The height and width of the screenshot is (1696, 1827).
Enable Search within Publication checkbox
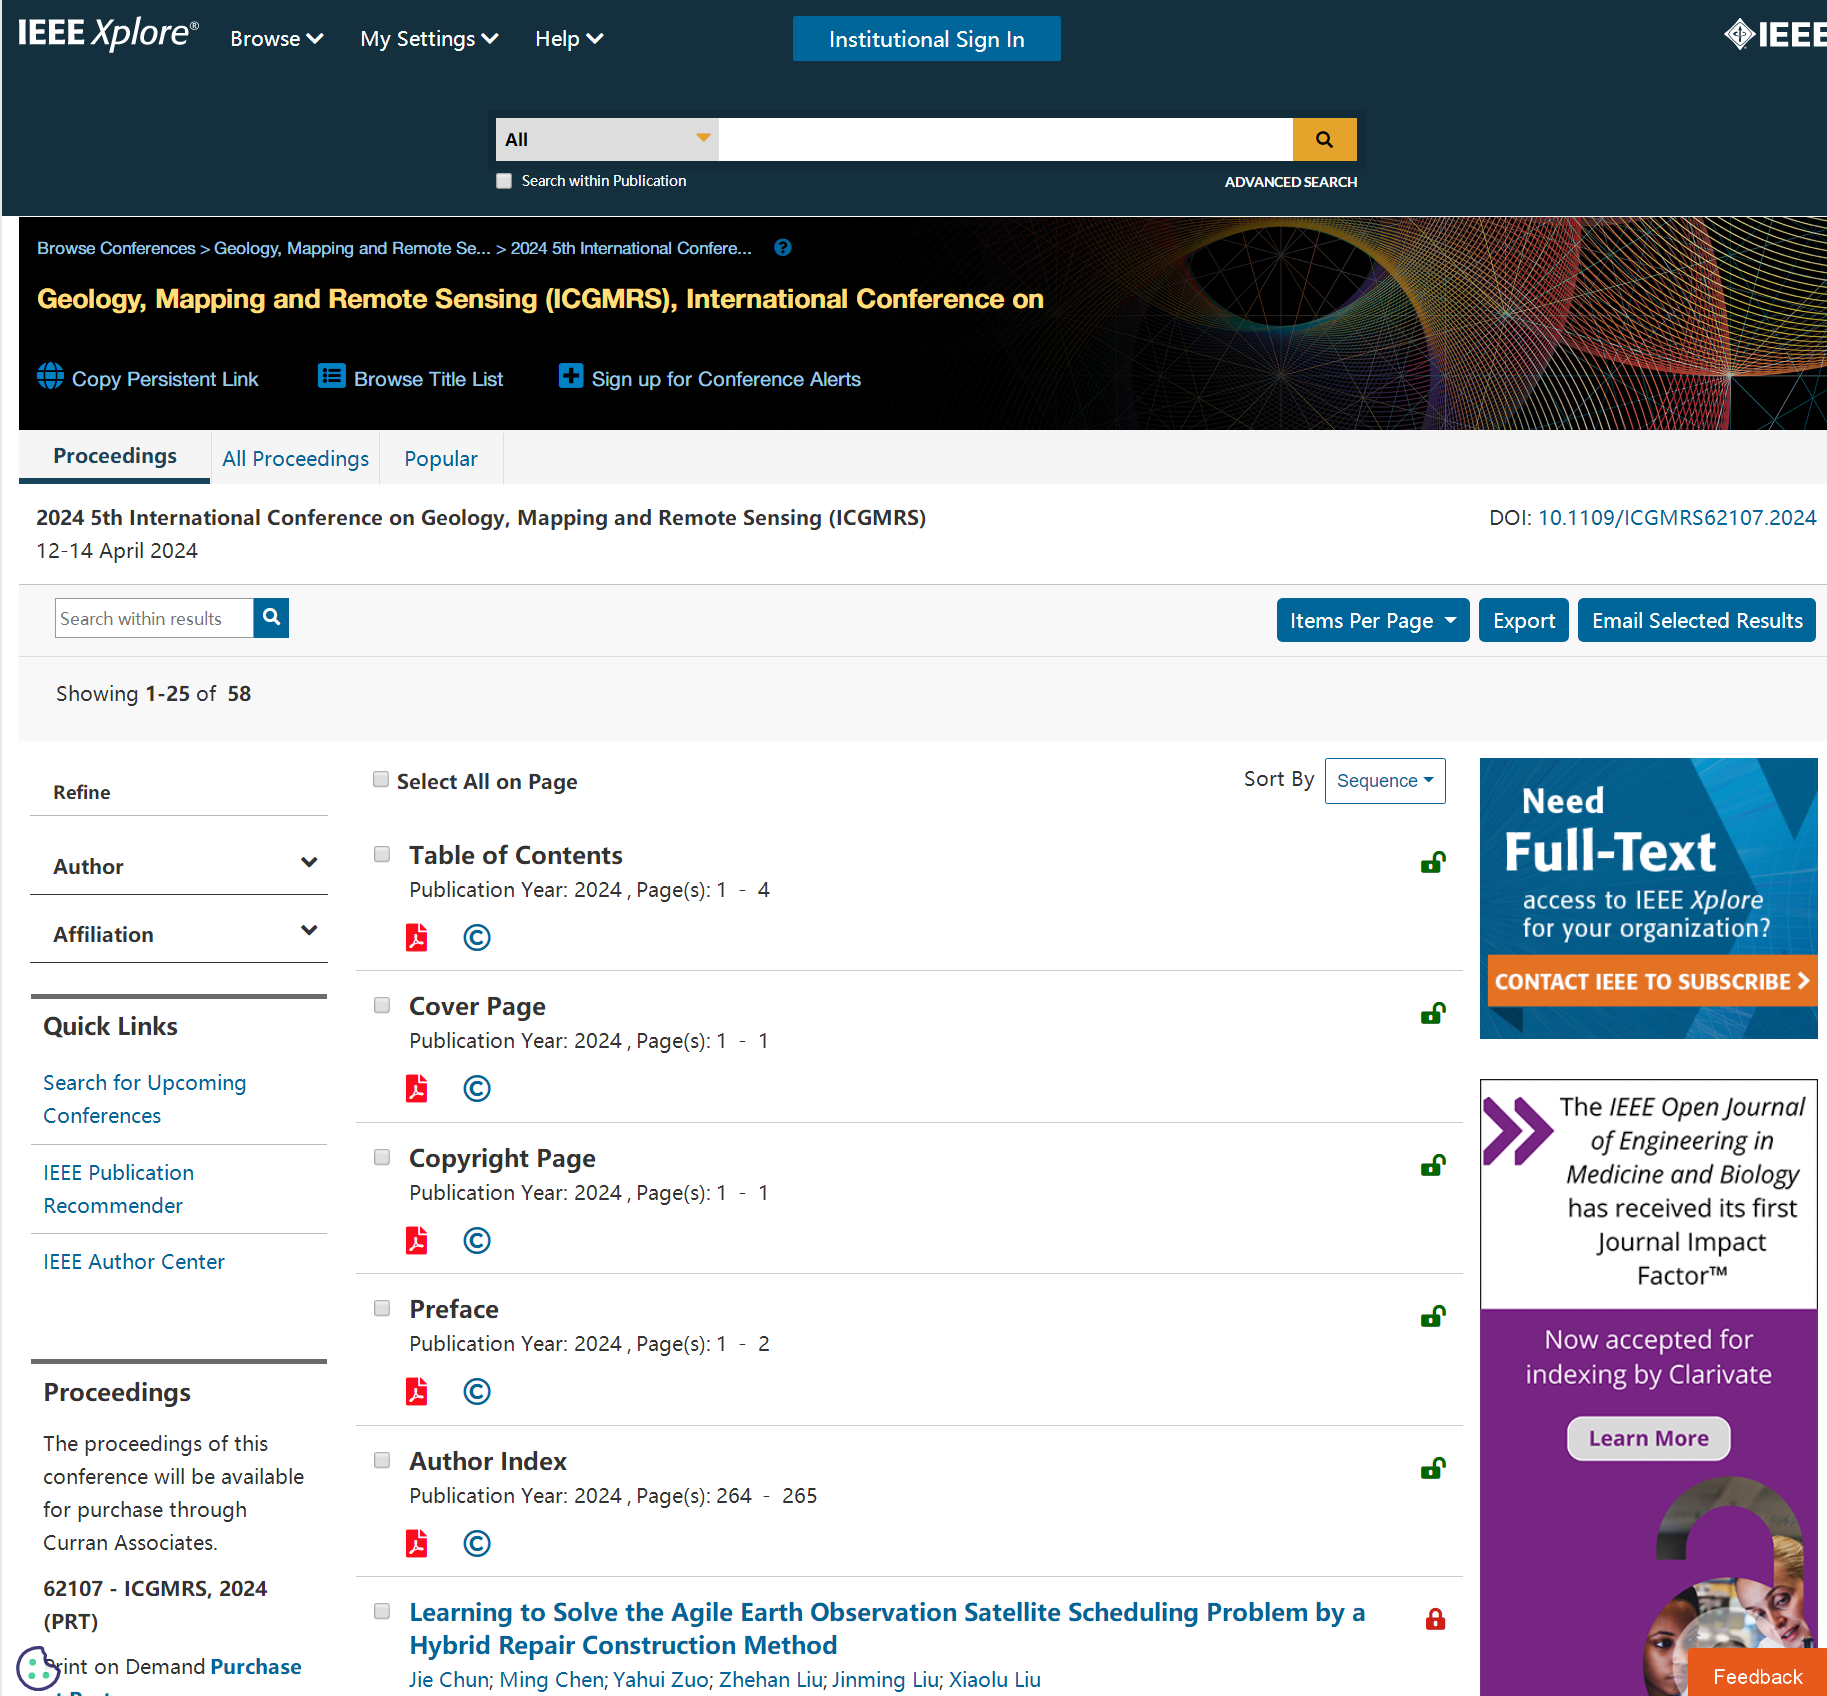pos(504,181)
